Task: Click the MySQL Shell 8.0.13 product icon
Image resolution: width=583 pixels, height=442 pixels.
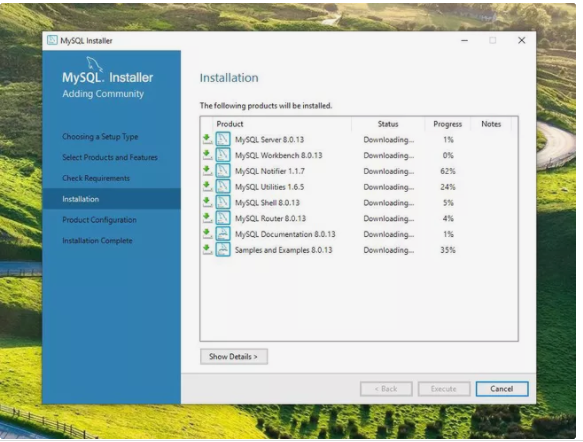Action: 223,203
